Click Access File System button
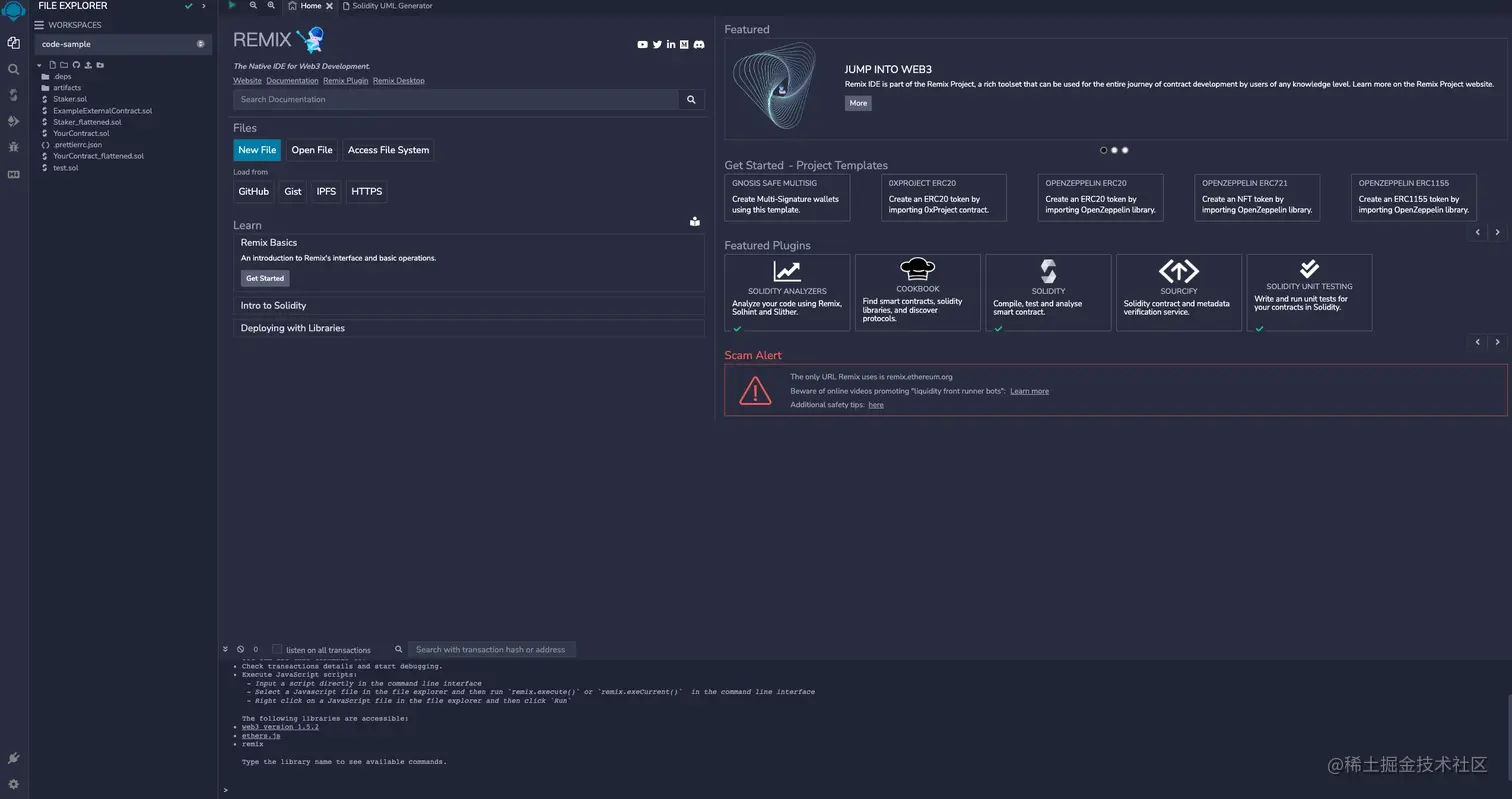Viewport: 1512px width, 799px height. 389,150
